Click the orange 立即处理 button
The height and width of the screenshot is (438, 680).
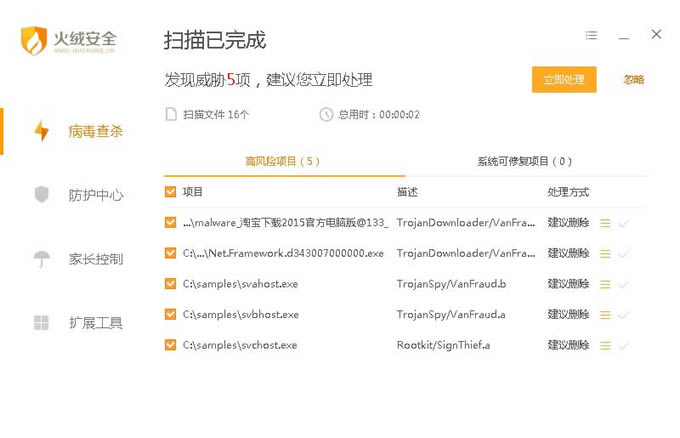[x=564, y=79]
